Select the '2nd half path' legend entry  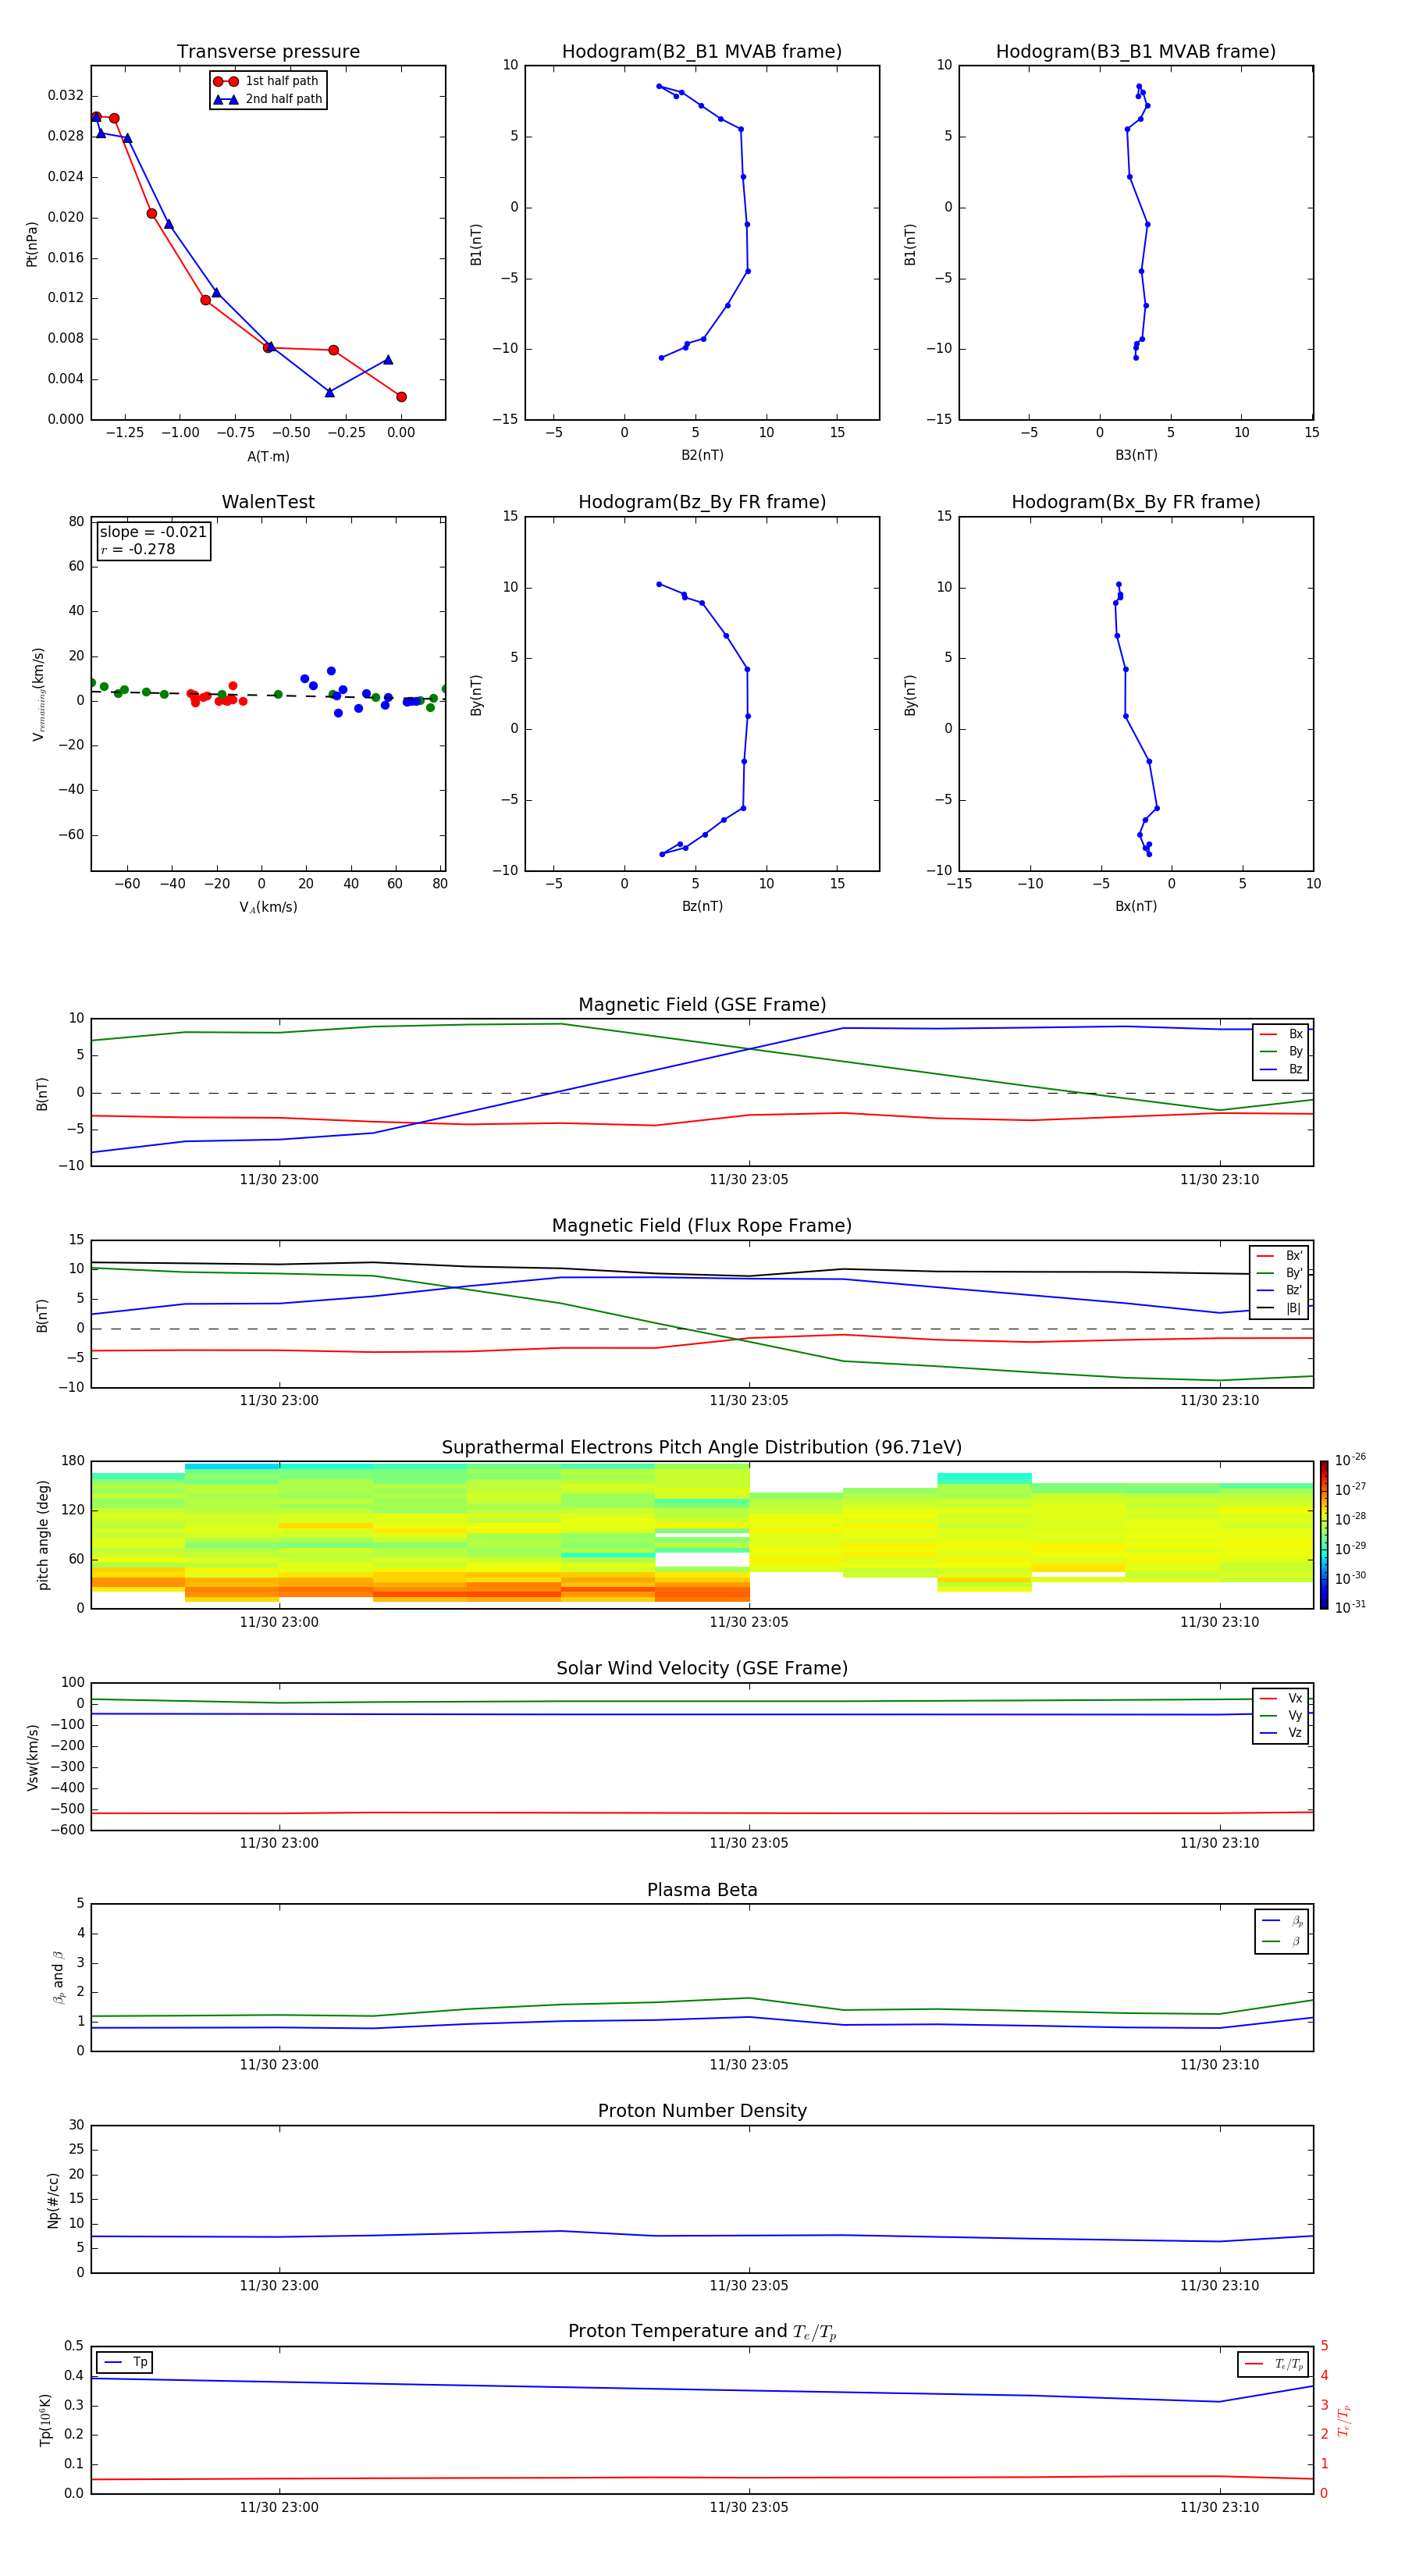[x=268, y=99]
